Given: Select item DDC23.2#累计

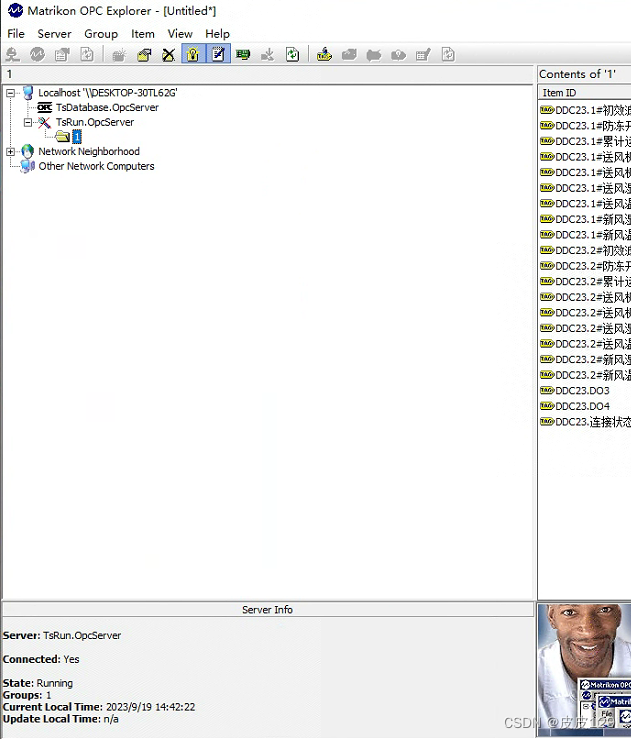Looking at the screenshot, I should [593, 281].
